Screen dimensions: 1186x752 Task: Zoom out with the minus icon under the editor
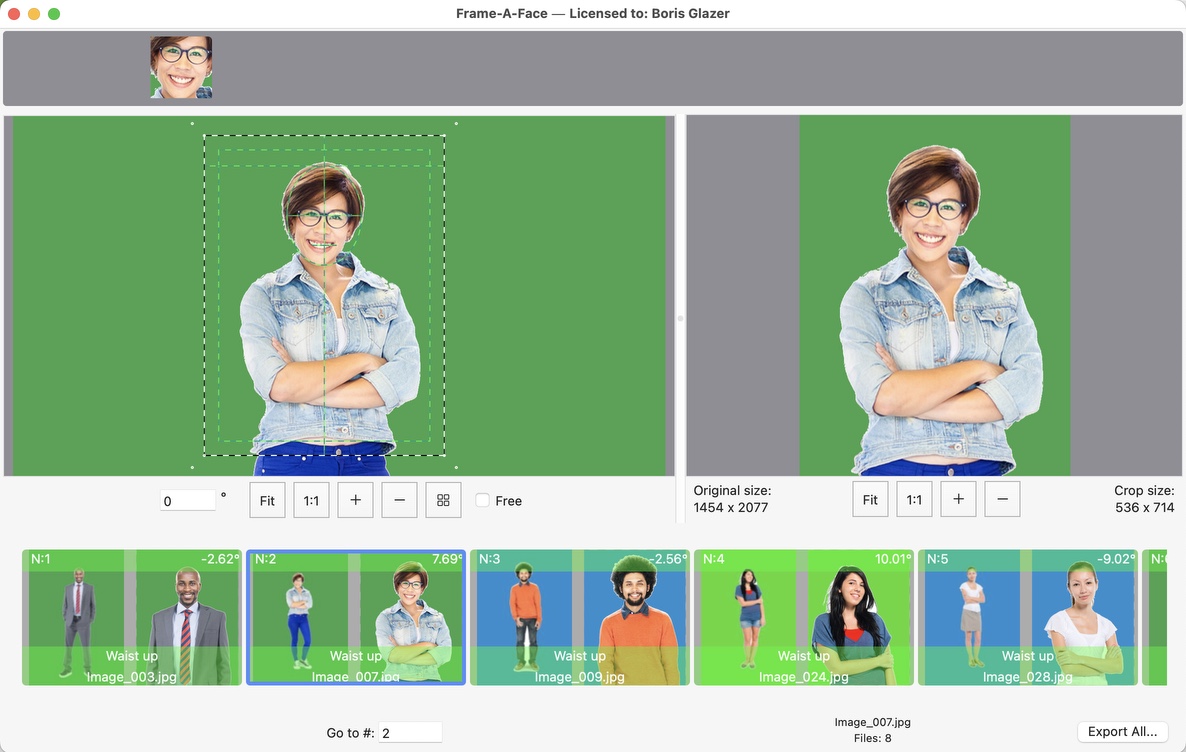[399, 500]
